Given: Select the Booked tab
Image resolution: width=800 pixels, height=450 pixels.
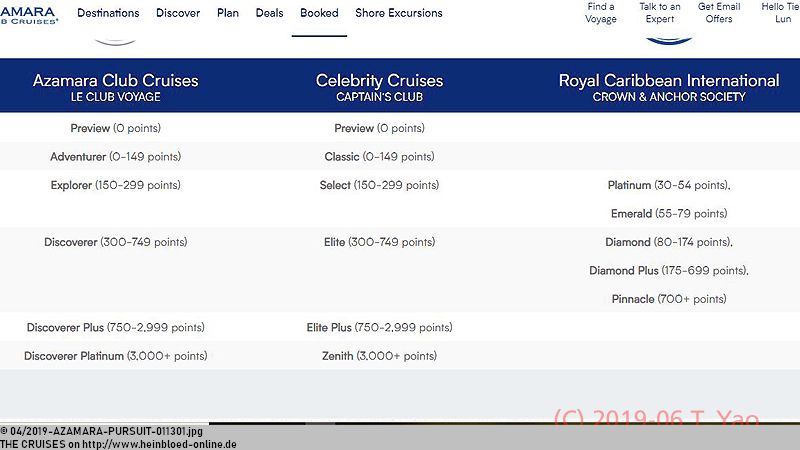Looking at the screenshot, I should click(319, 13).
